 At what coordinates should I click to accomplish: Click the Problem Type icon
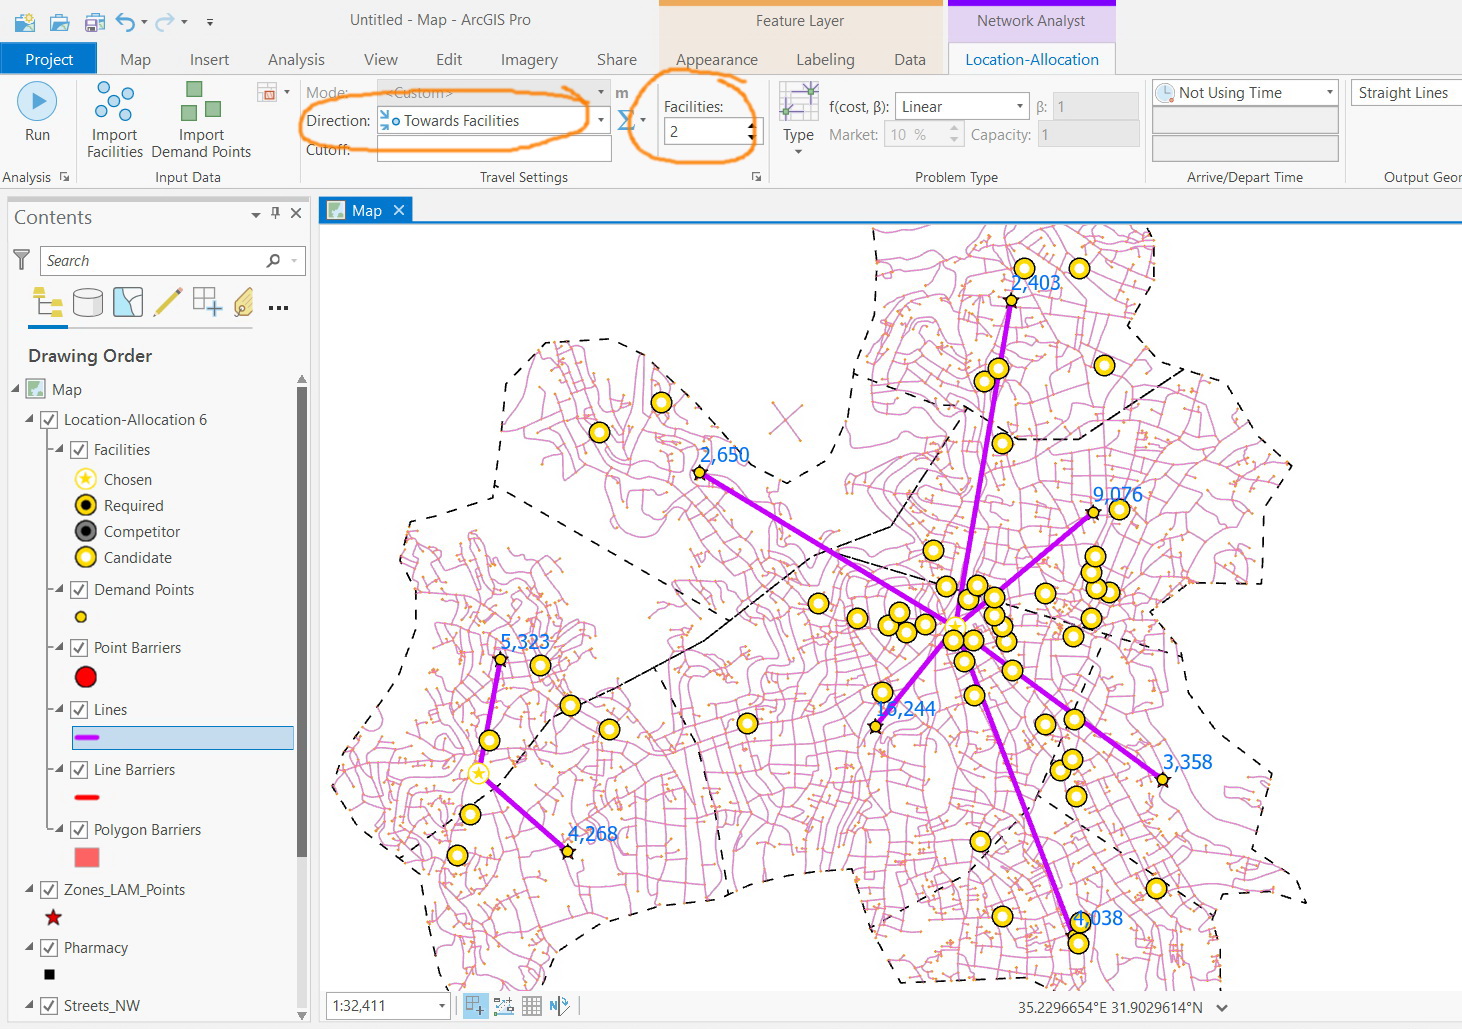[x=798, y=118]
